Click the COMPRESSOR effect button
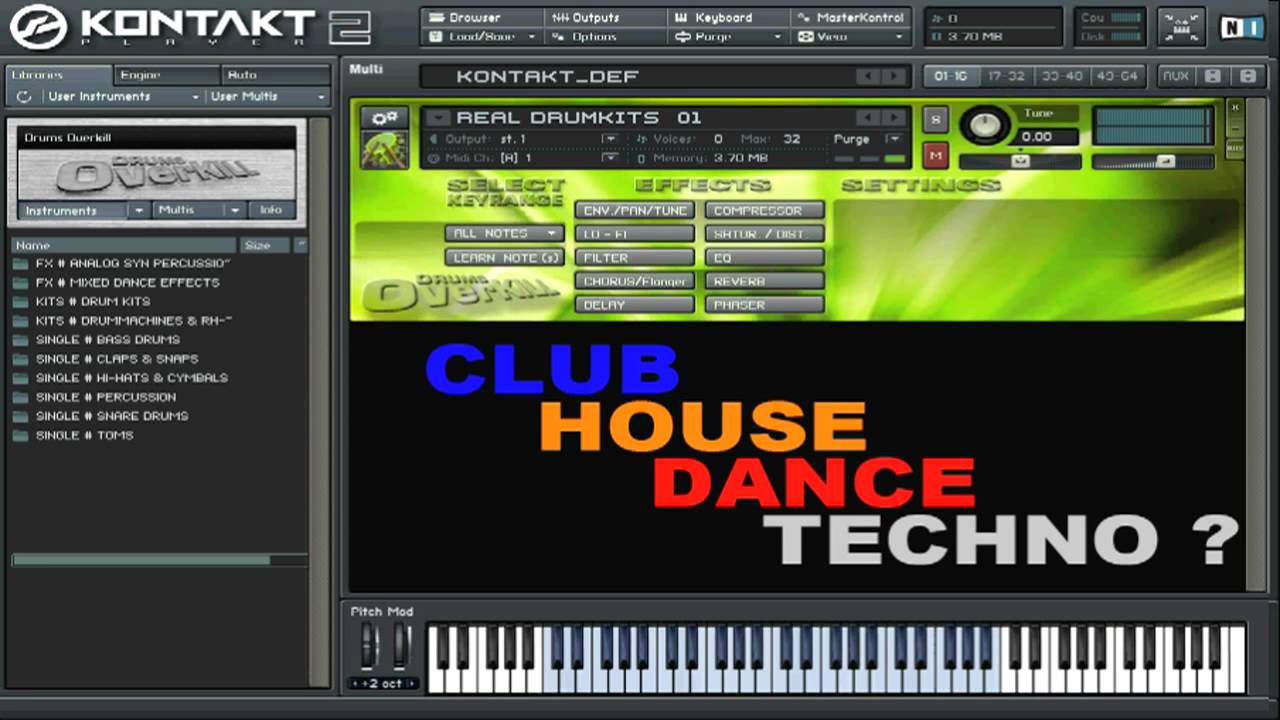1280x720 pixels. (x=765, y=211)
